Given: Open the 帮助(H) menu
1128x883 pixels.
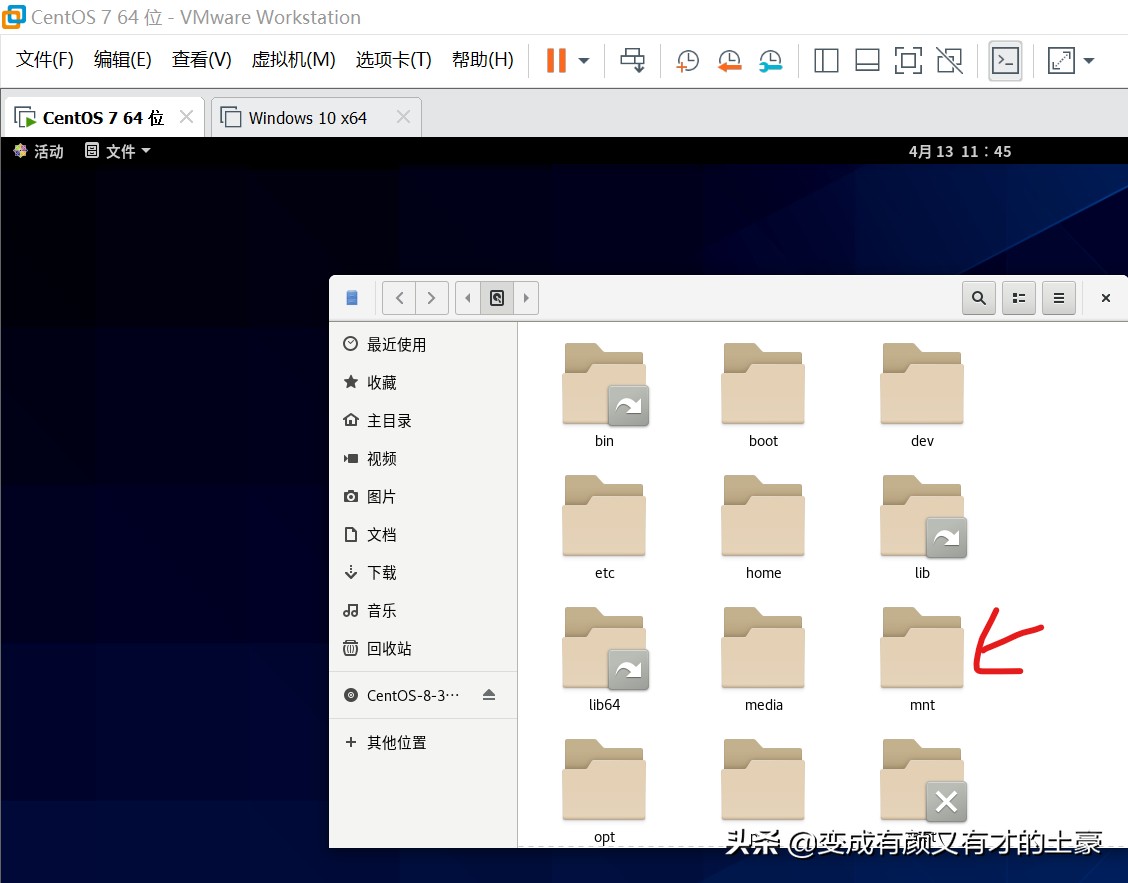Looking at the screenshot, I should pos(483,59).
